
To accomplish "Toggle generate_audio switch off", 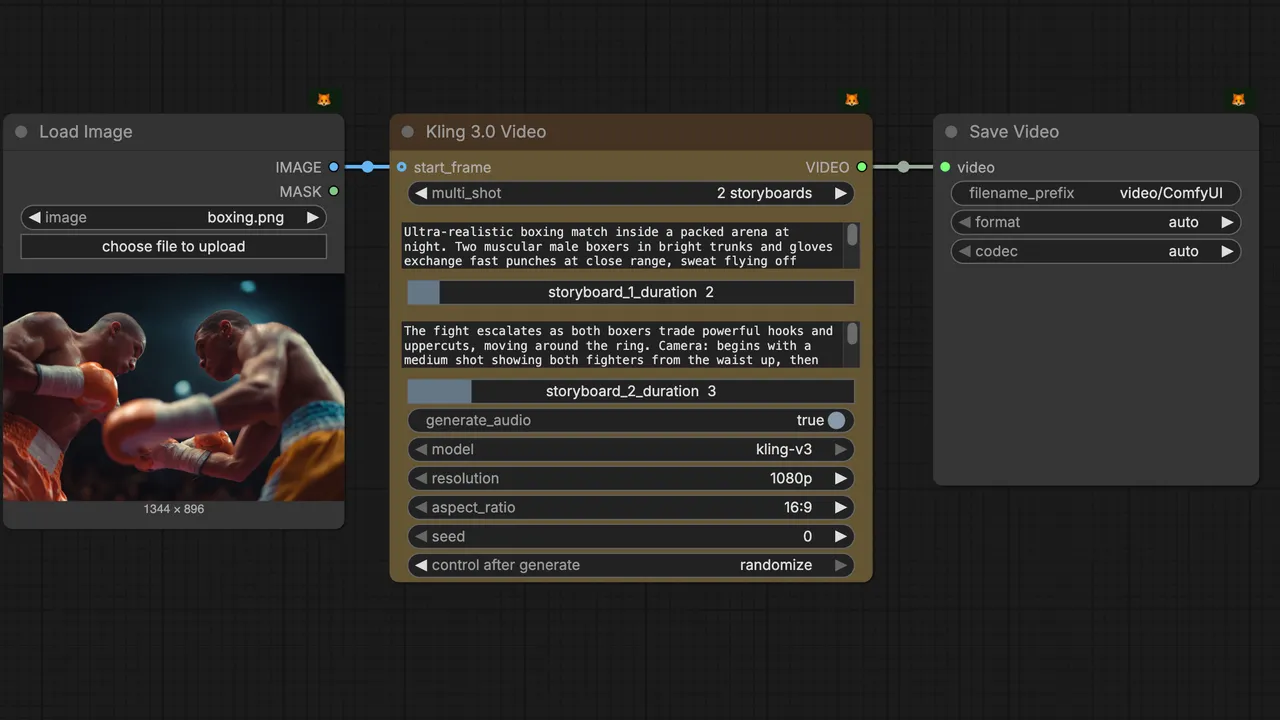I will 836,420.
